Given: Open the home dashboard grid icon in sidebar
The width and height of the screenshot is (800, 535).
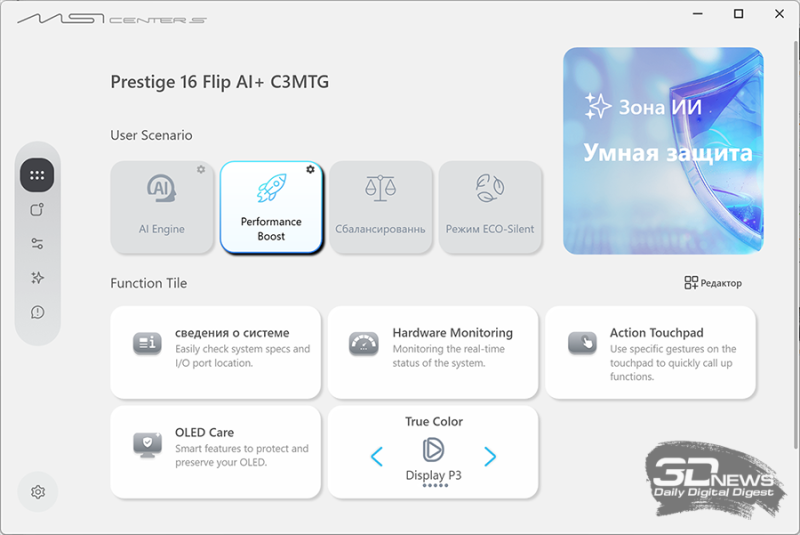Looking at the screenshot, I should 37,175.
